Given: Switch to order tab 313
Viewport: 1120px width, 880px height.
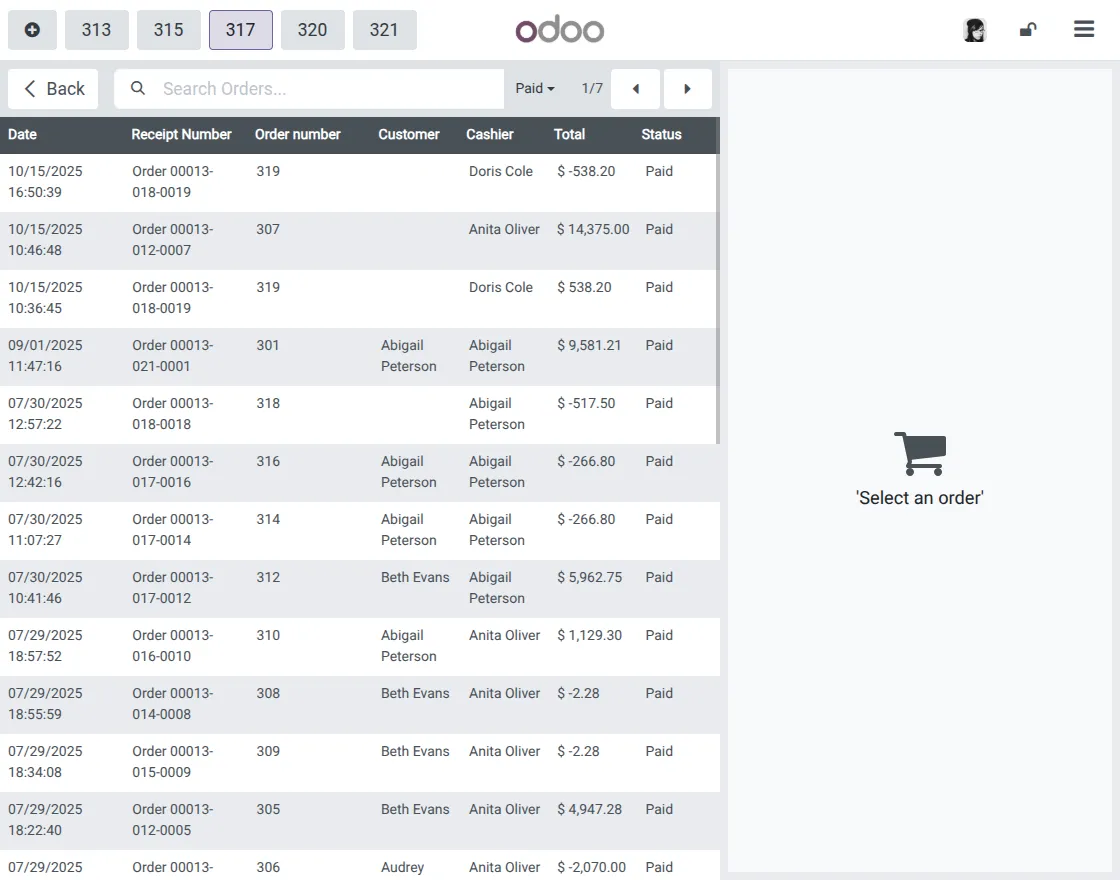Looking at the screenshot, I should point(96,30).
